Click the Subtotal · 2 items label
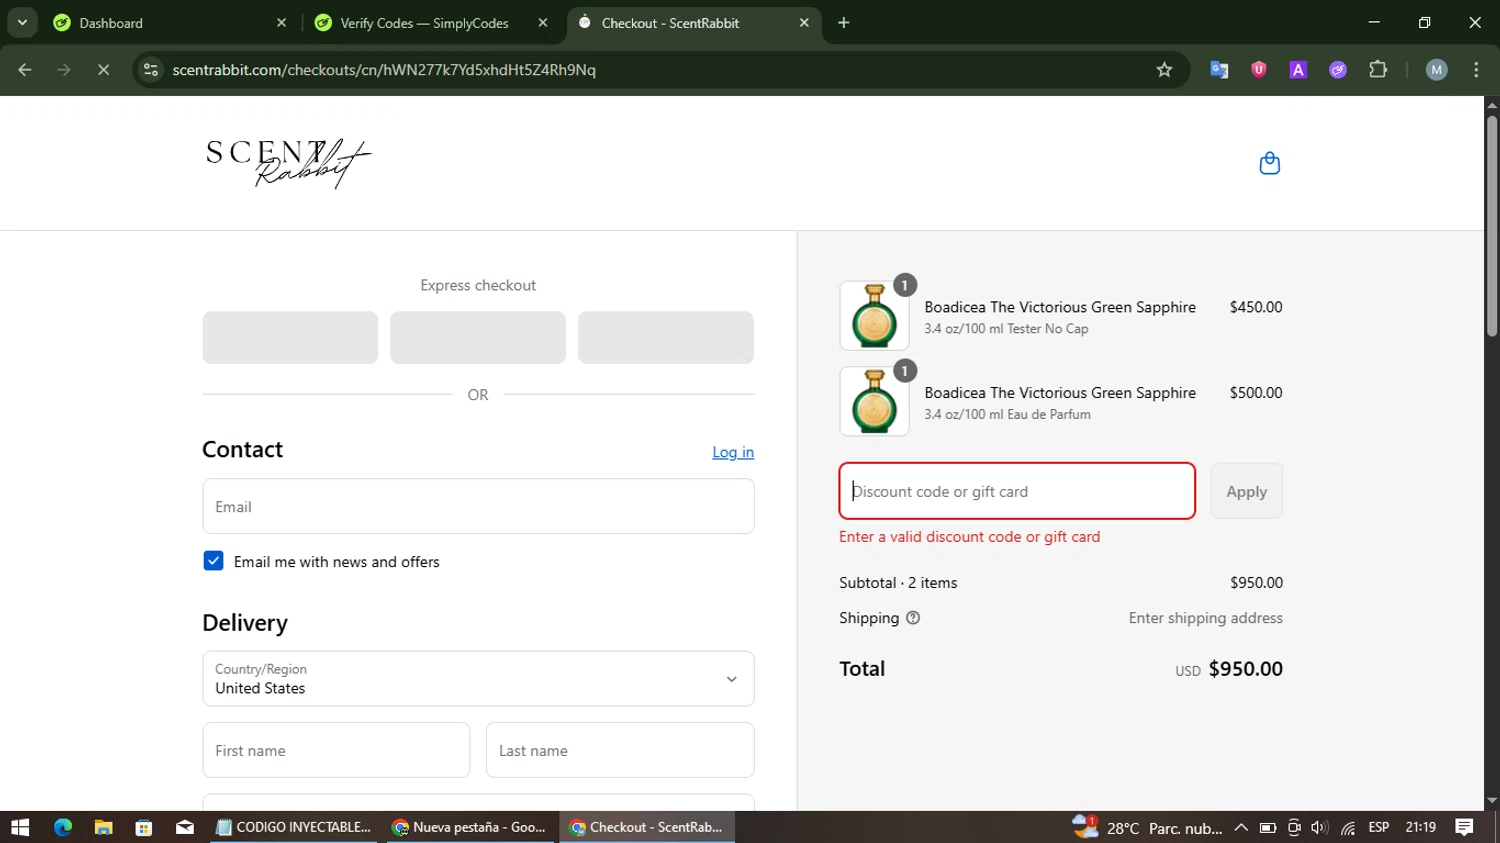The width and height of the screenshot is (1500, 843). [x=898, y=582]
